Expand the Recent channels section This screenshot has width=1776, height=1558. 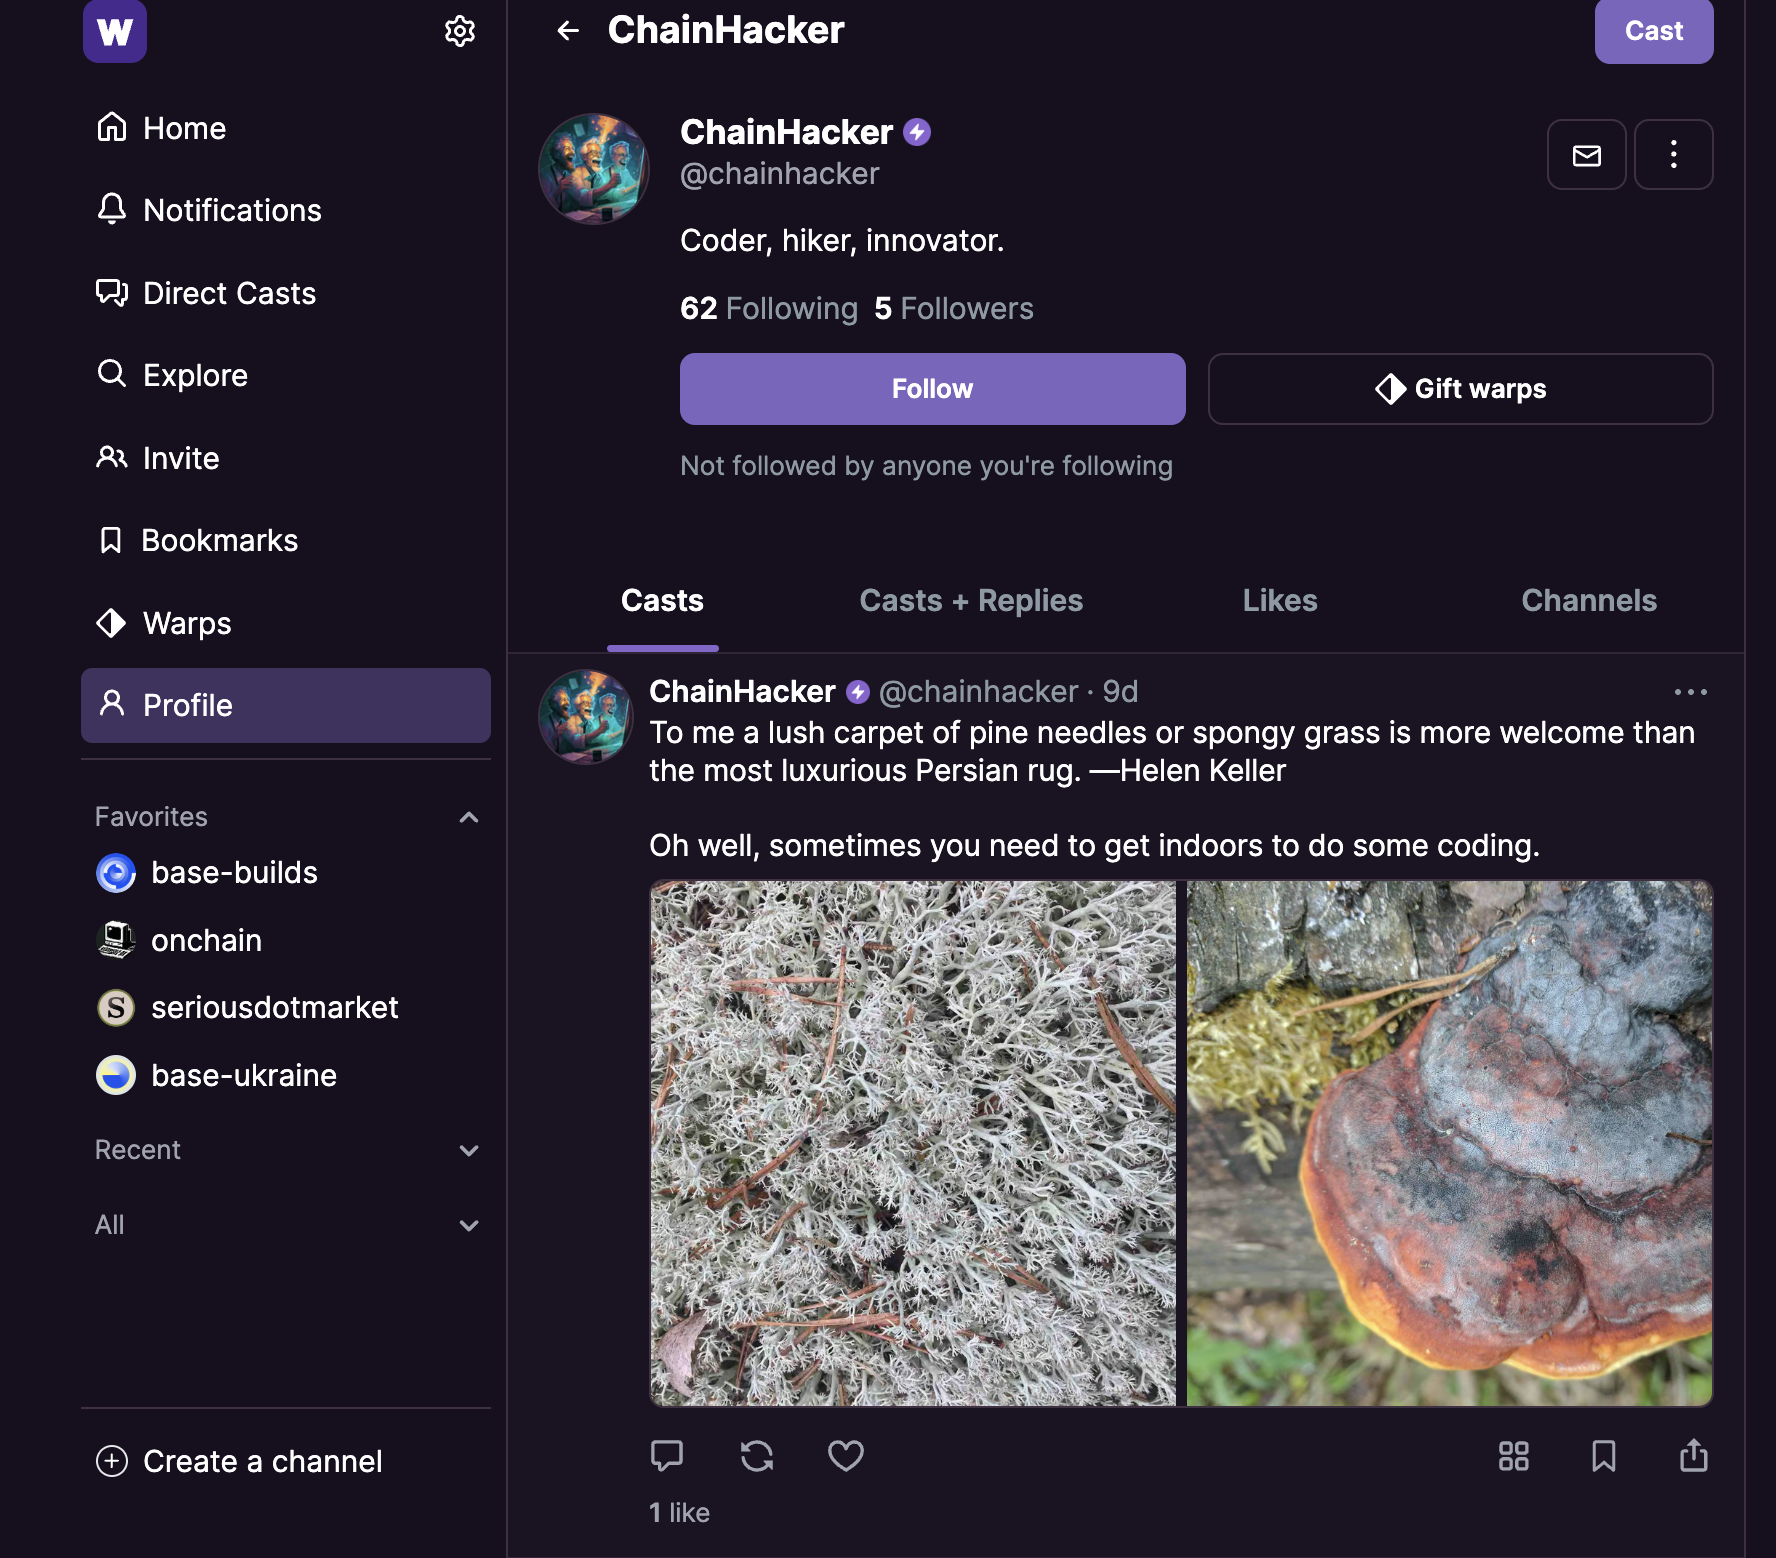(469, 1150)
